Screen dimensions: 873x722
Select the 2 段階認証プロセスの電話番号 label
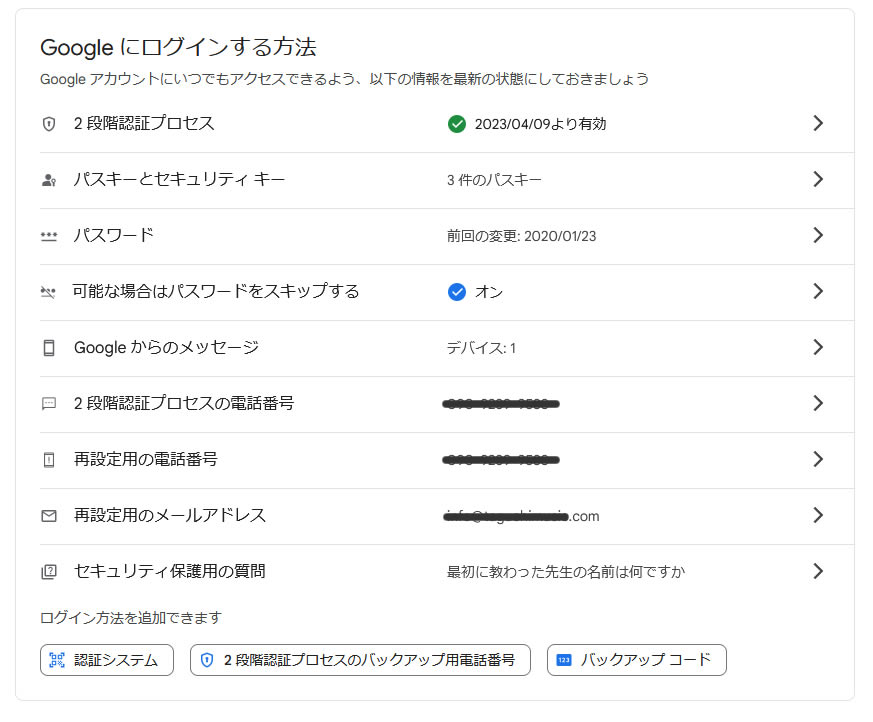click(x=184, y=403)
